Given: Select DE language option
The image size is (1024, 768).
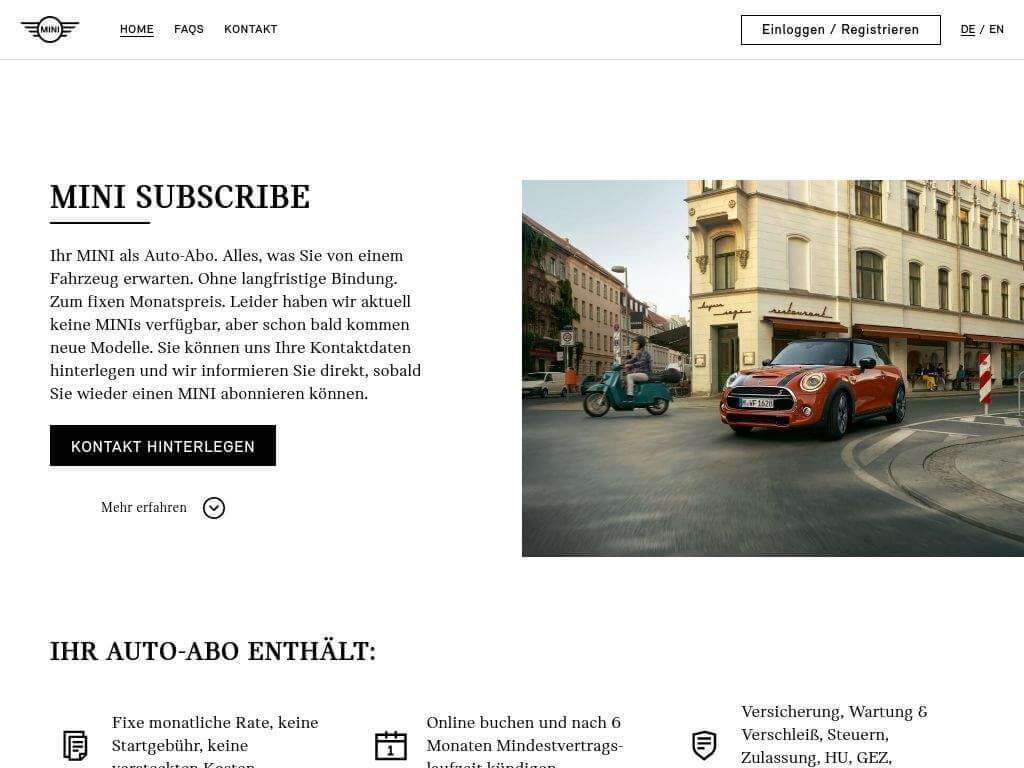Looking at the screenshot, I should click(967, 29).
